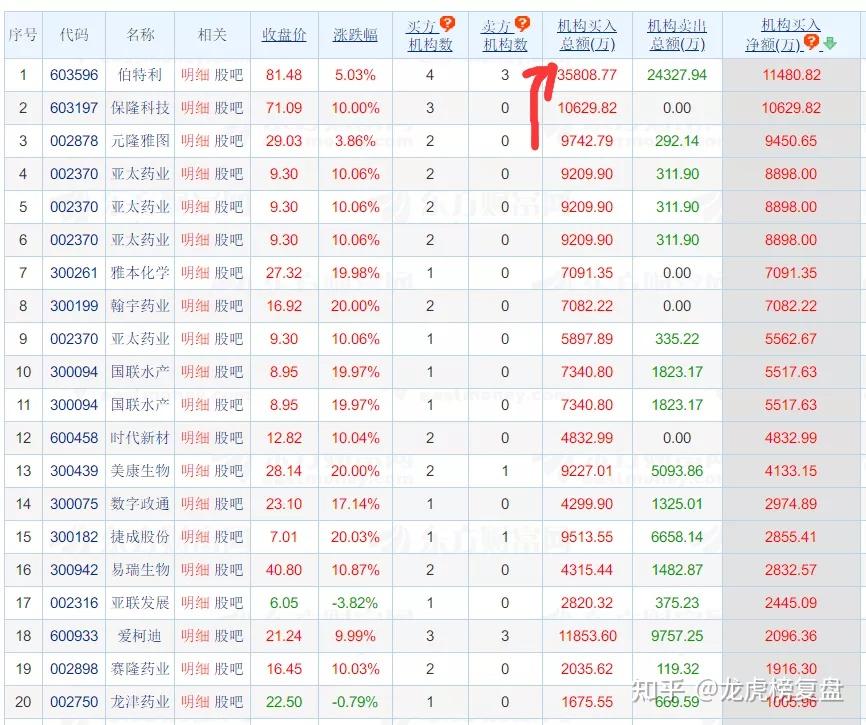Click help icon beside 卖方机构数 header
866x725 pixels.
pyautogui.click(x=520, y=23)
